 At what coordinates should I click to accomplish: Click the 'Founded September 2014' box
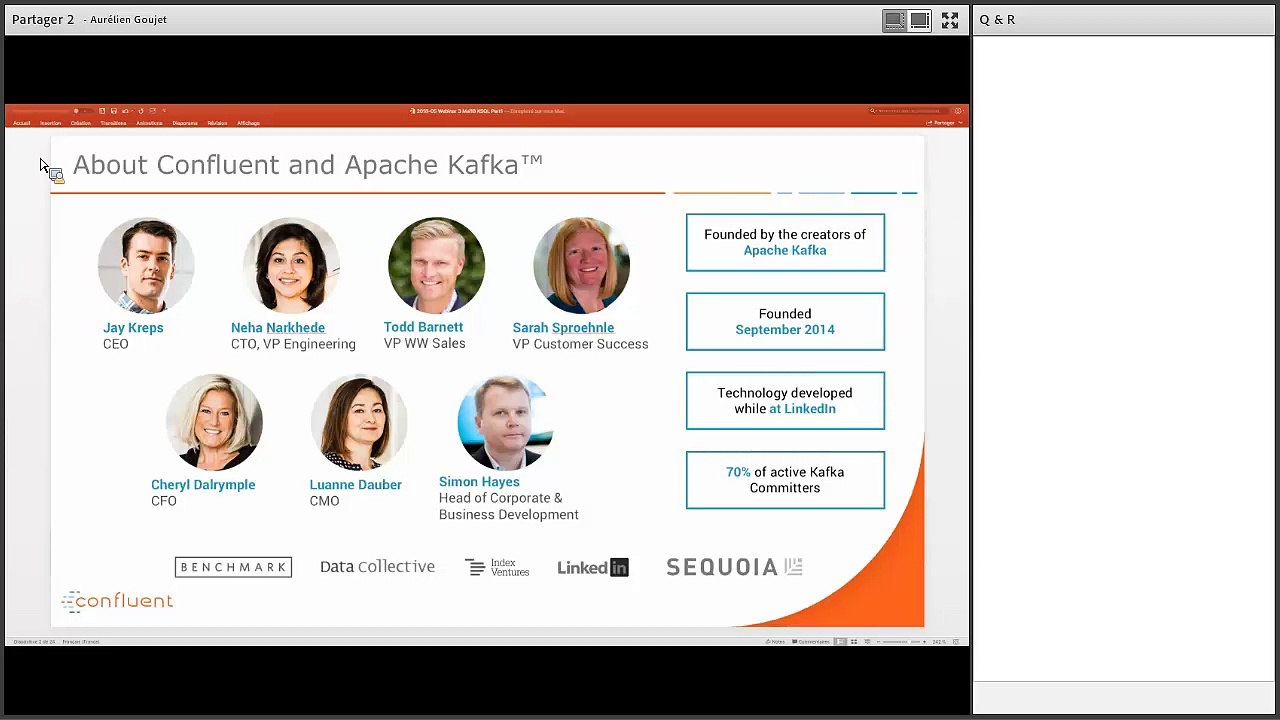[785, 322]
